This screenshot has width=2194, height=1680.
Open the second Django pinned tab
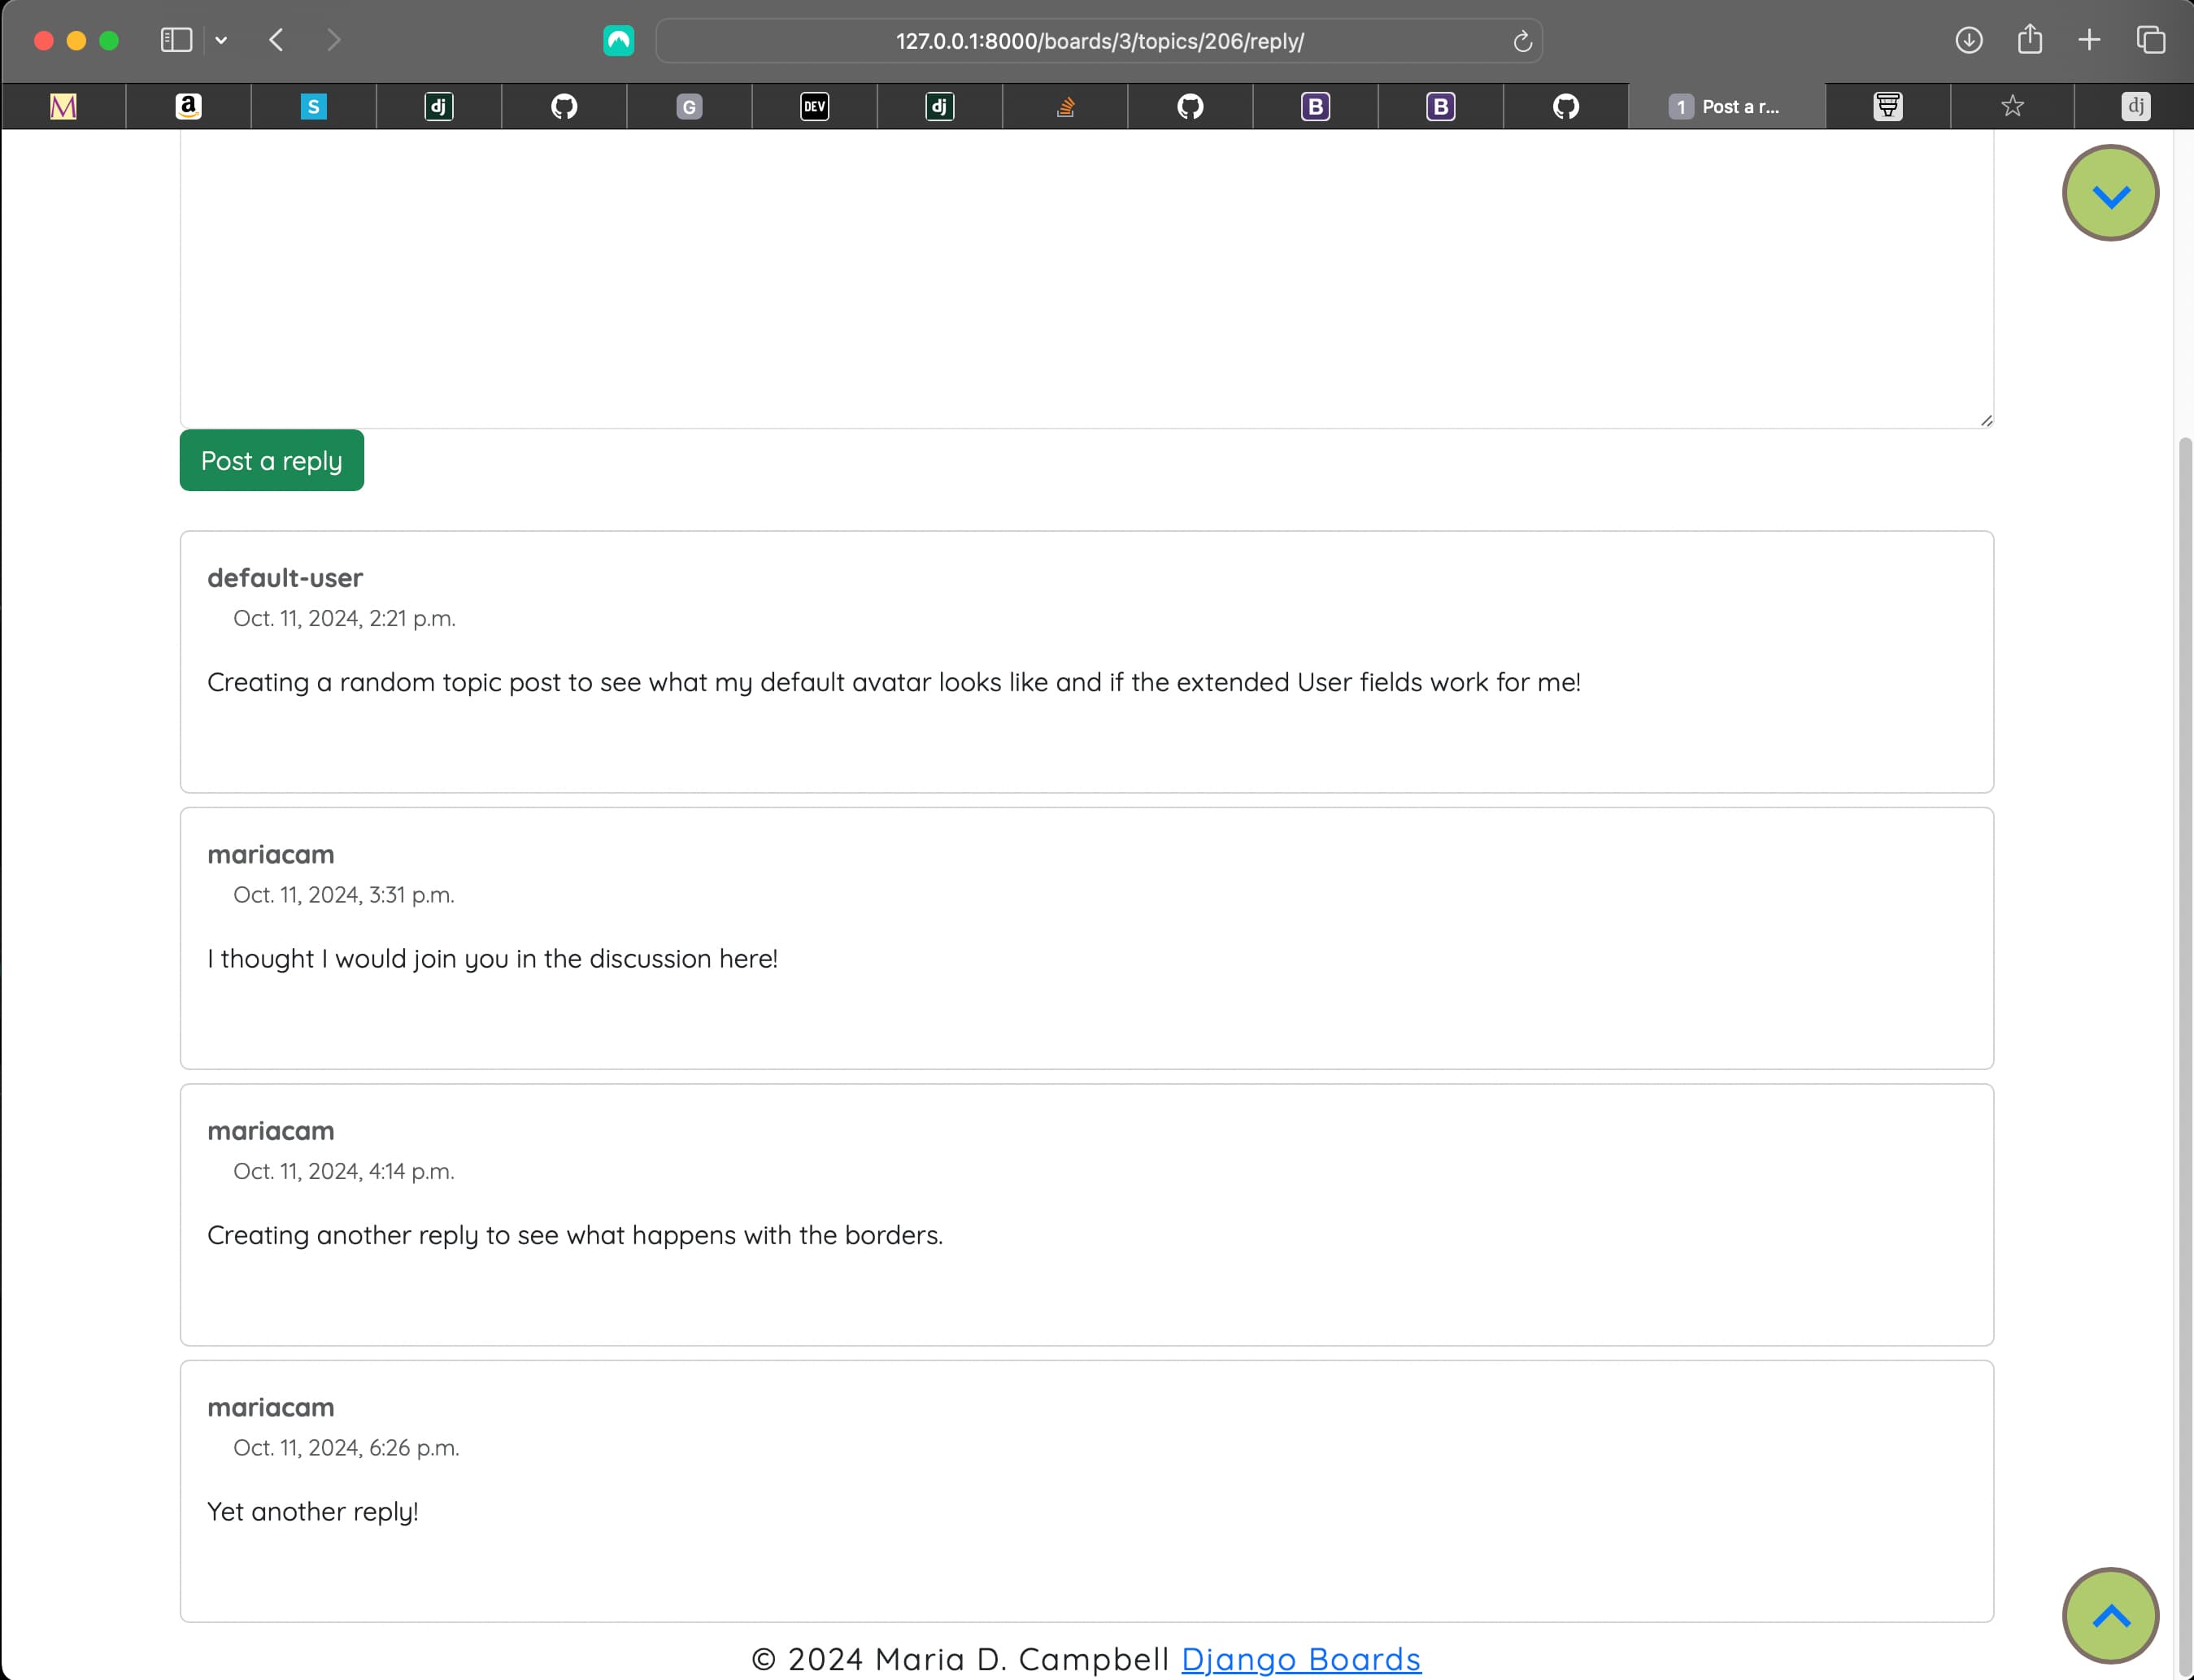[x=939, y=106]
